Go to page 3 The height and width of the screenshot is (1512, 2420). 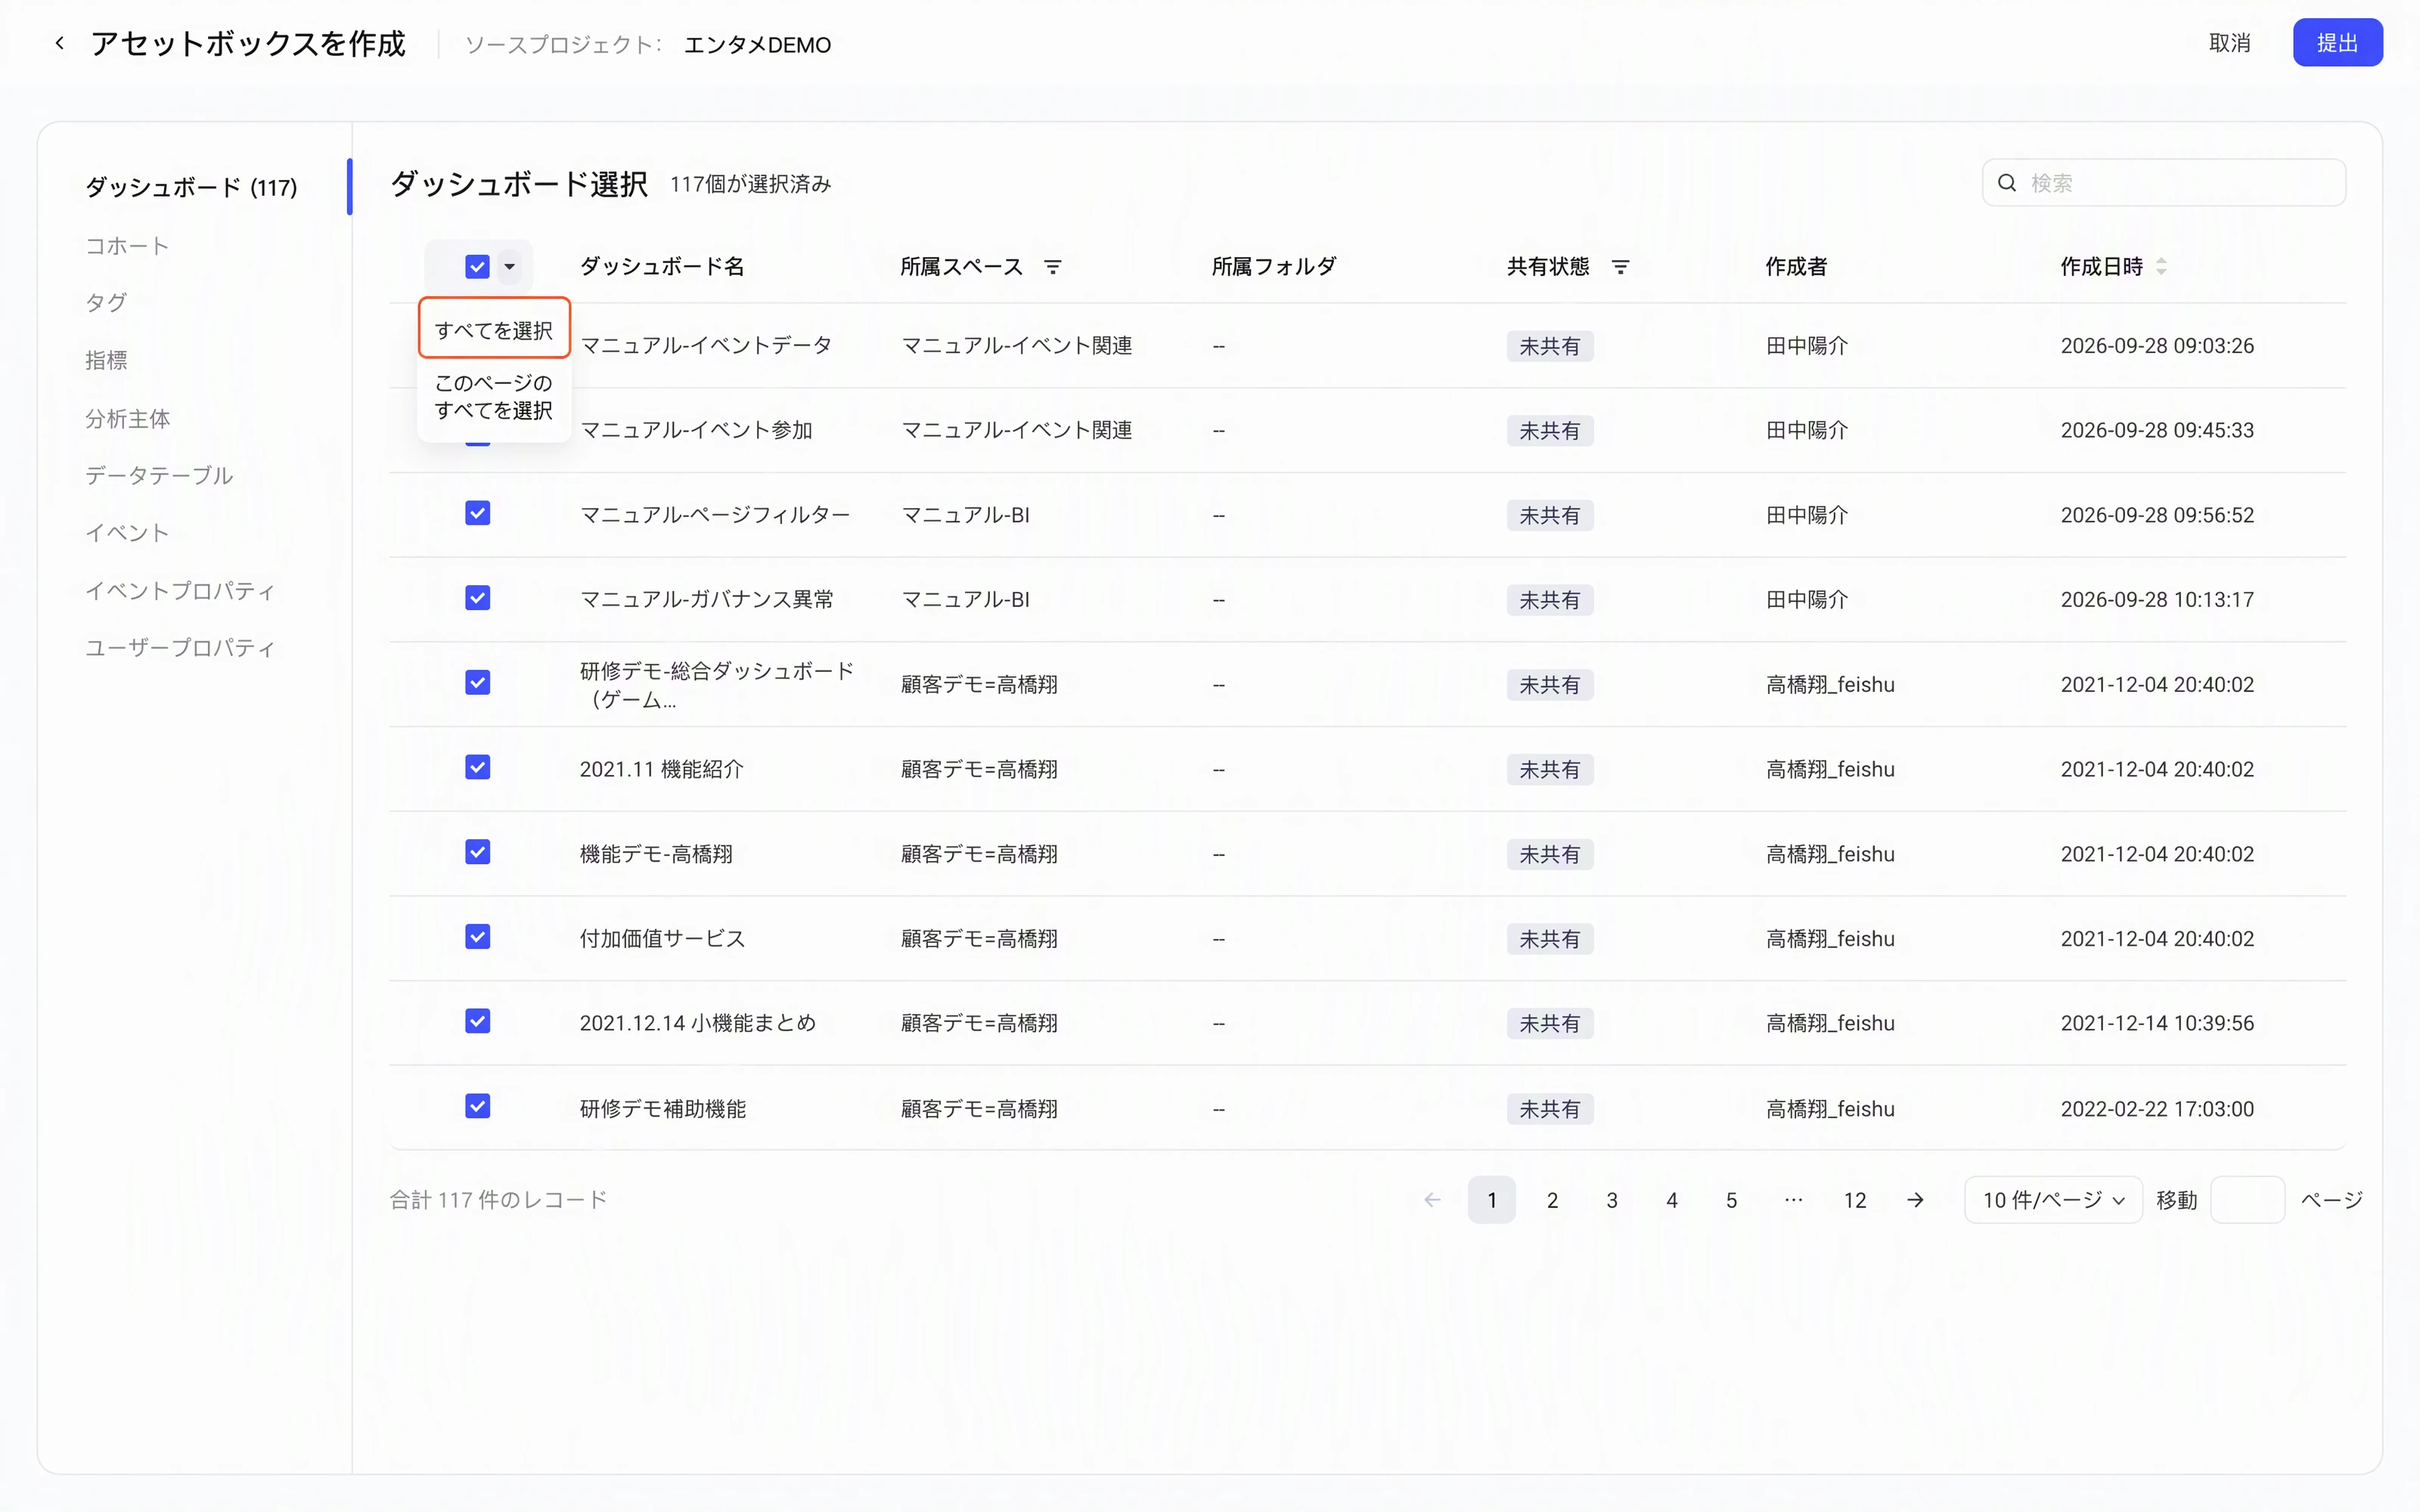click(x=1612, y=1200)
